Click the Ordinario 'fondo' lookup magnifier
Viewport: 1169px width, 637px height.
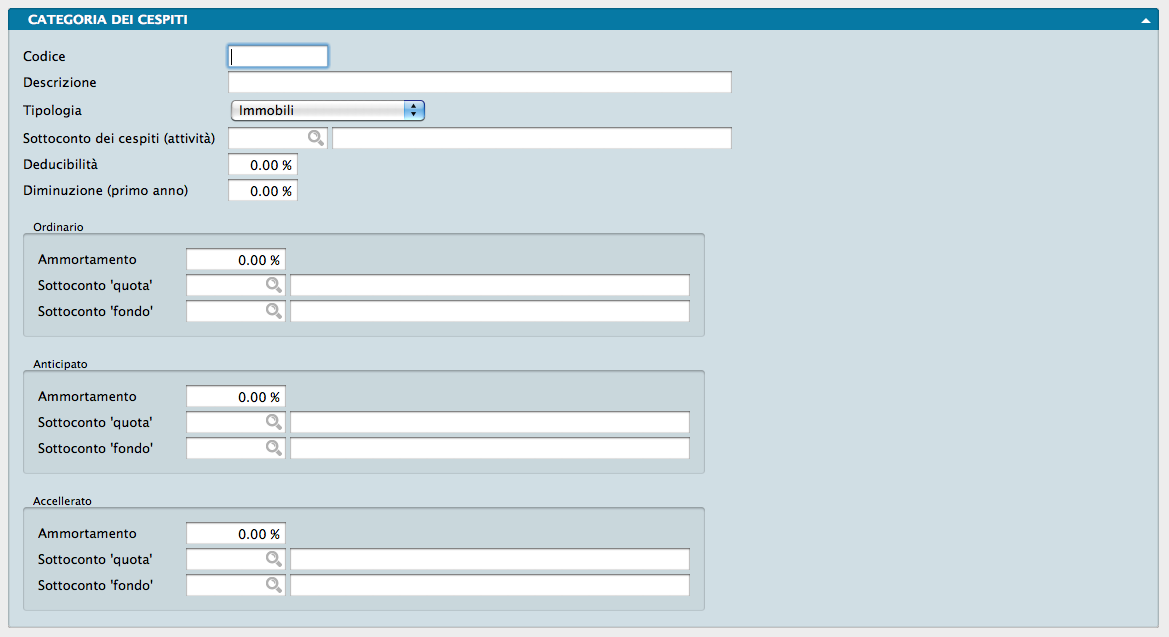273,311
